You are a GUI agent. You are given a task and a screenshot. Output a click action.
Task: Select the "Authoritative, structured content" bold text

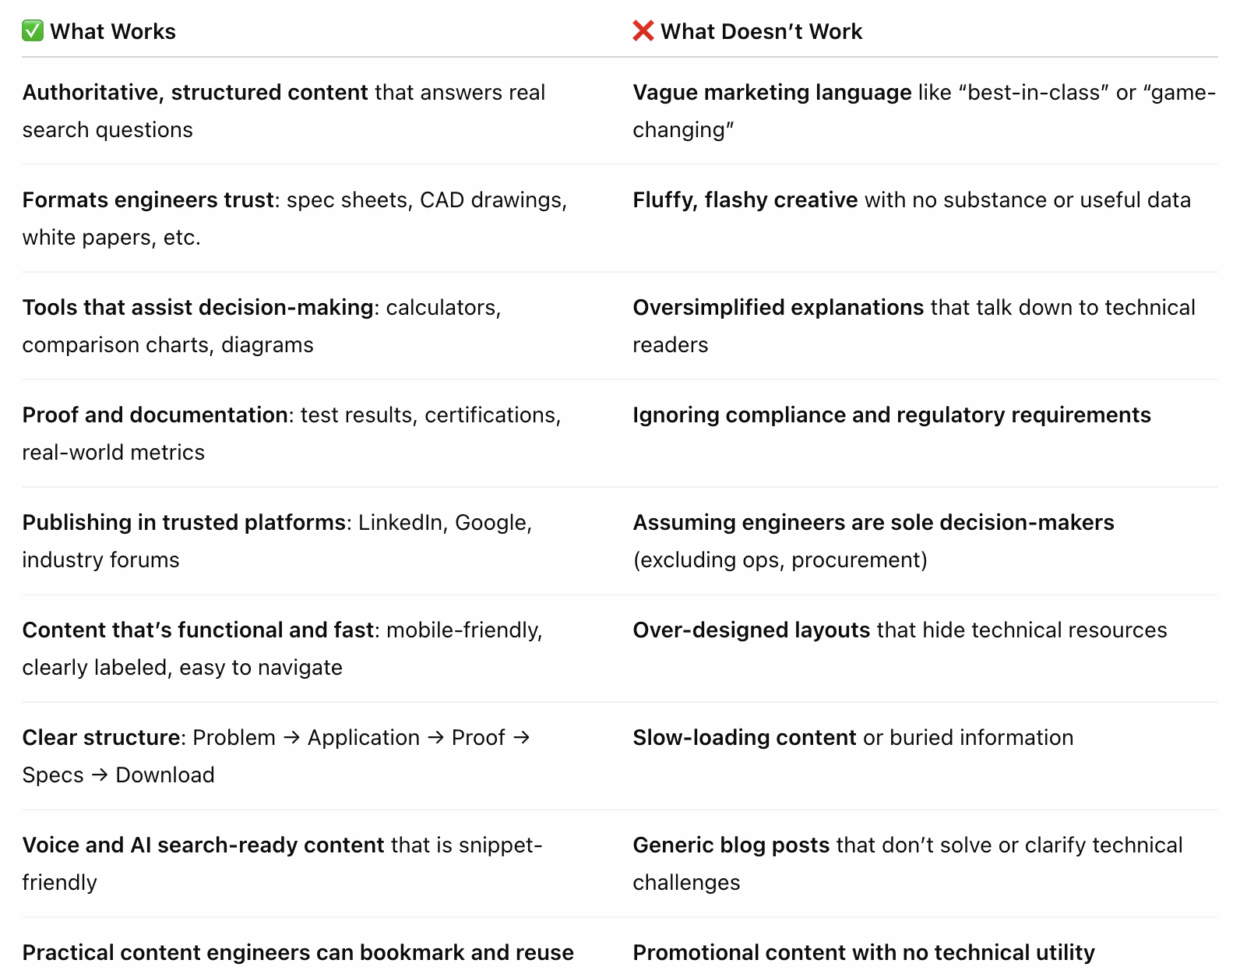coord(195,93)
